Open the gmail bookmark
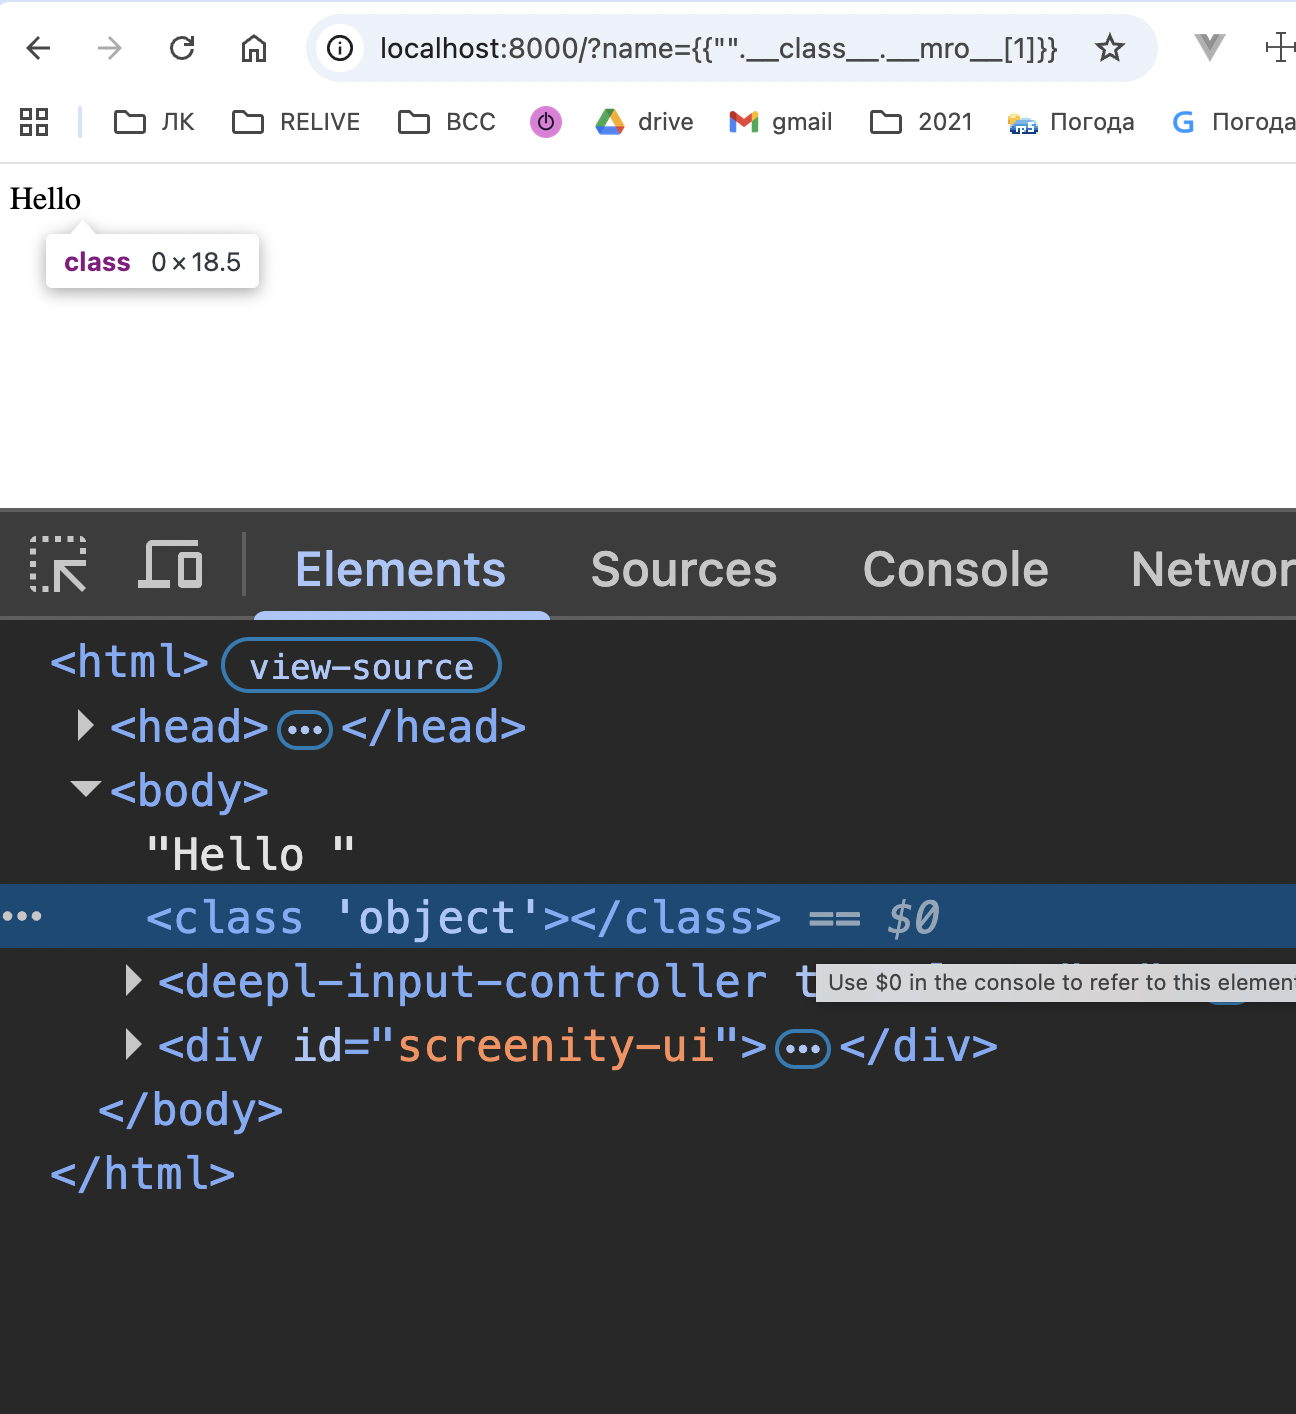The height and width of the screenshot is (1414, 1296). click(781, 122)
